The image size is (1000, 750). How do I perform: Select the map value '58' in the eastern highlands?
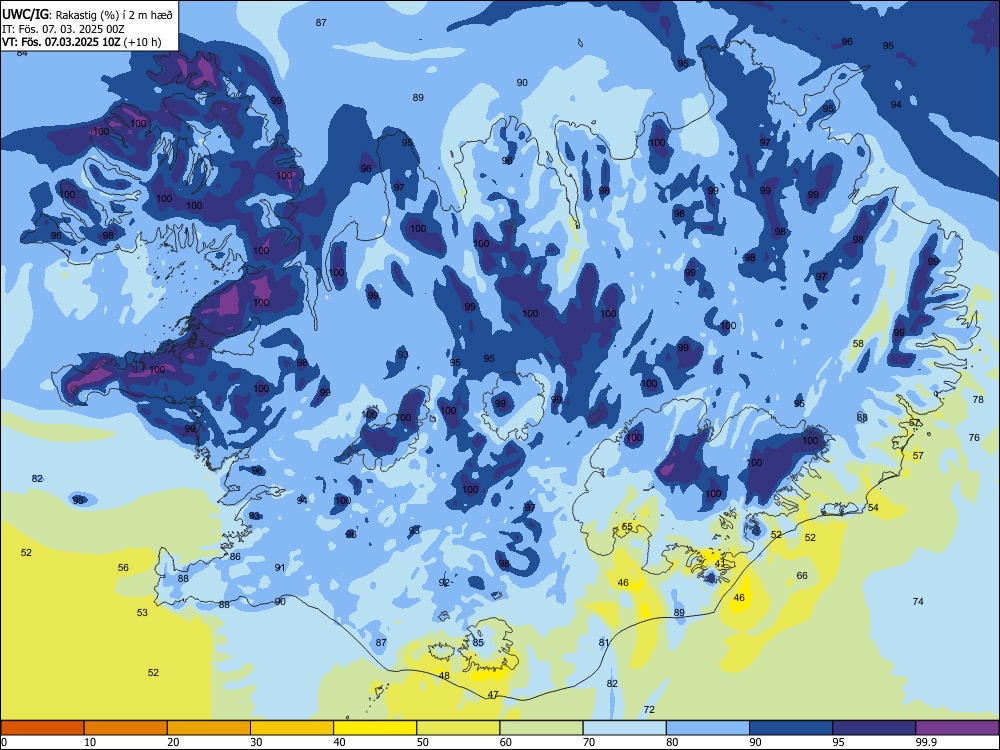tap(858, 343)
